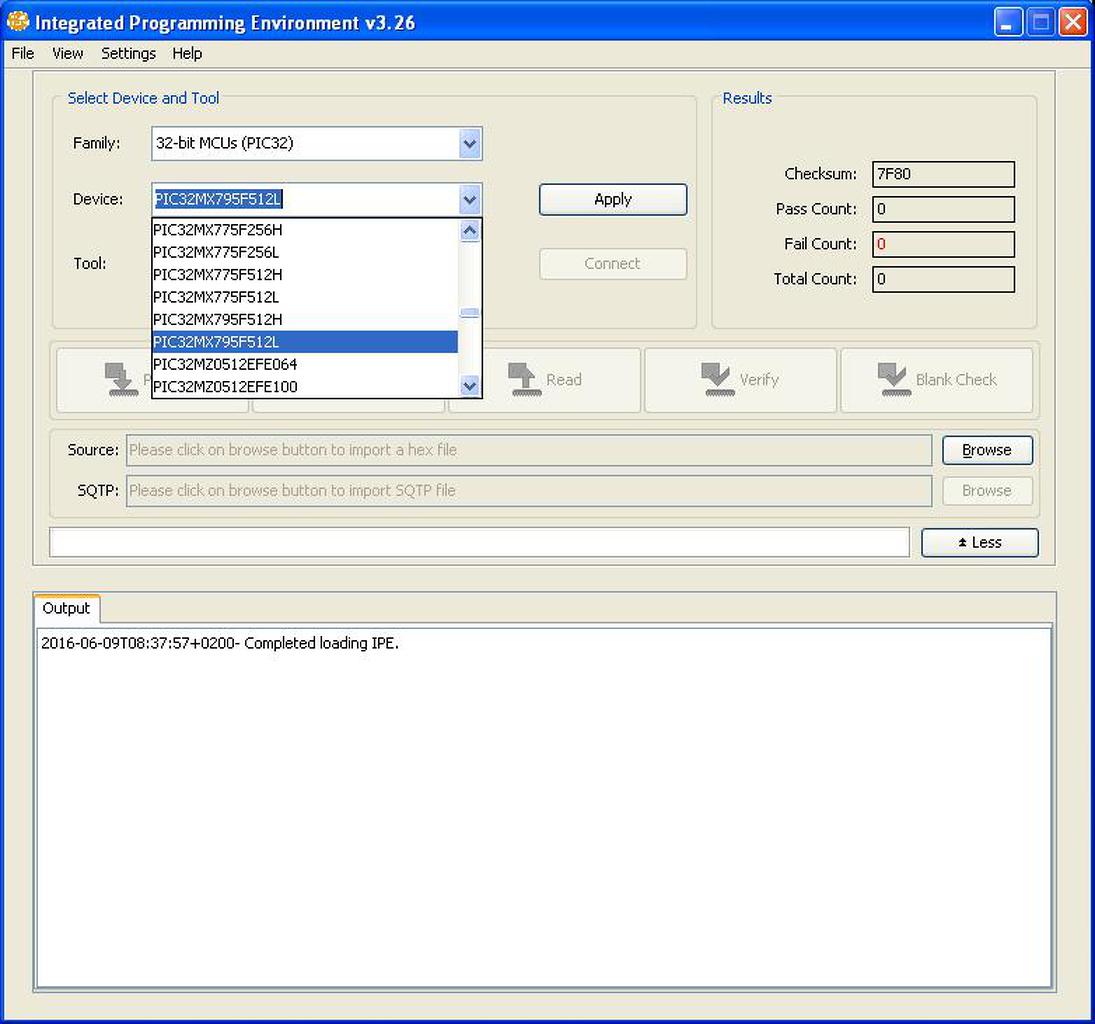This screenshot has width=1095, height=1024.
Task: Click the 'Completed loading IPE' output line
Action: (219, 643)
